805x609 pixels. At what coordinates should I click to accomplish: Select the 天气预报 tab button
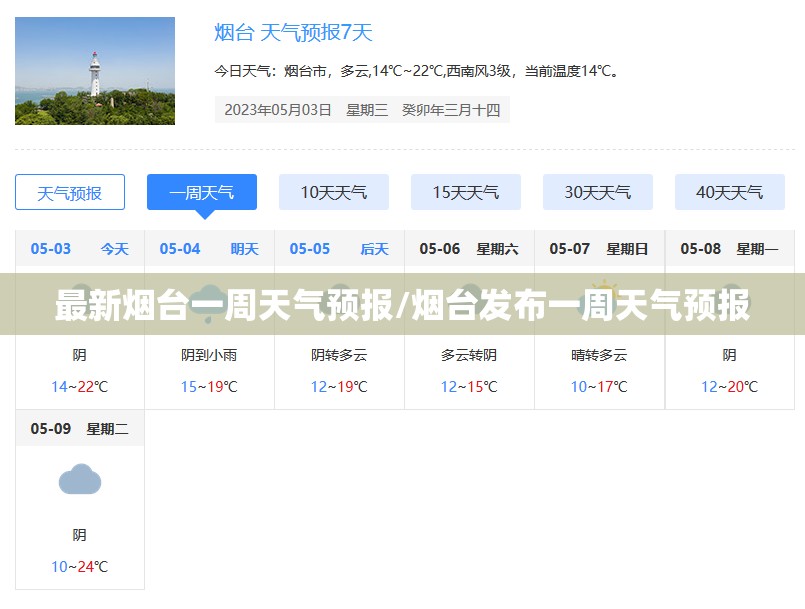(x=70, y=192)
